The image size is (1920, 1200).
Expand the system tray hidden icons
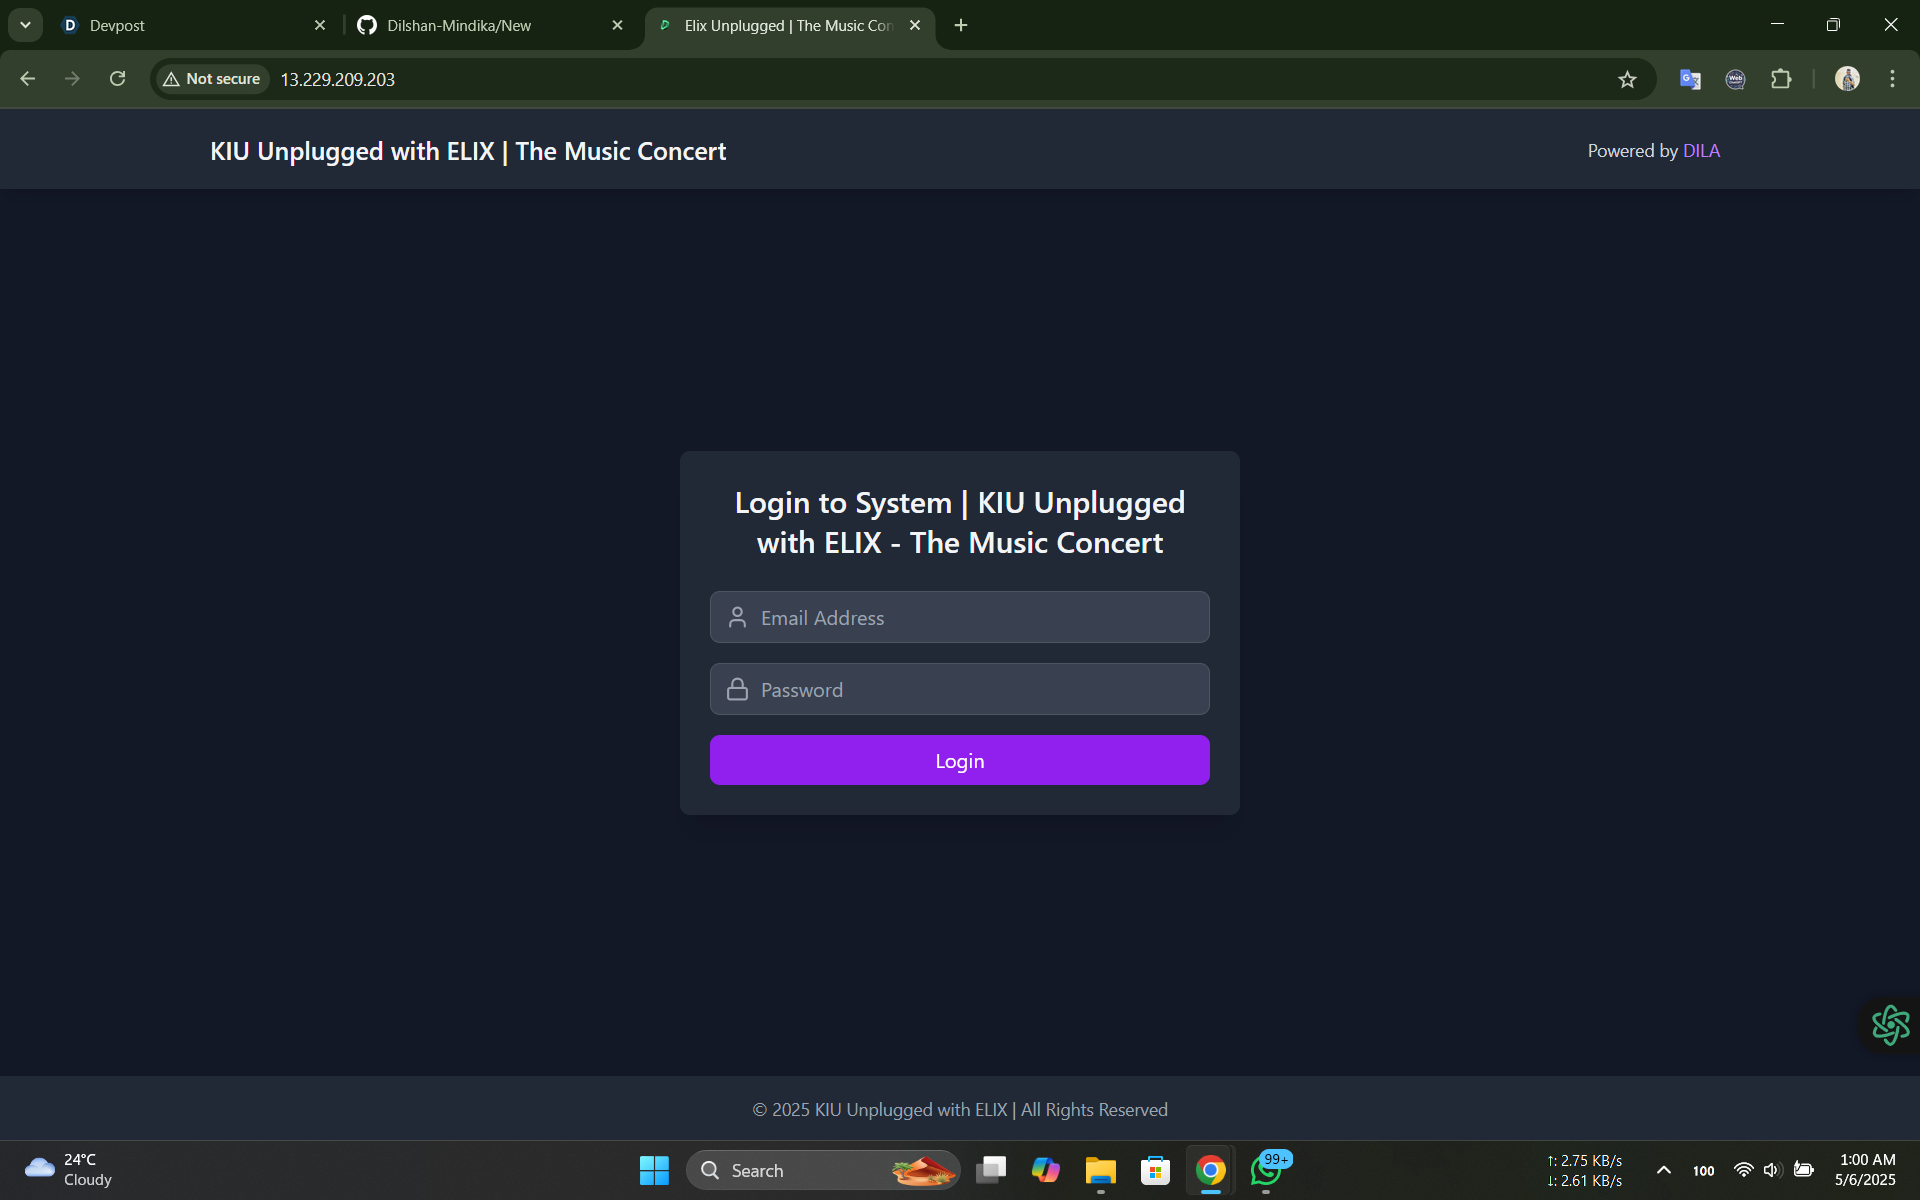click(x=1664, y=1170)
